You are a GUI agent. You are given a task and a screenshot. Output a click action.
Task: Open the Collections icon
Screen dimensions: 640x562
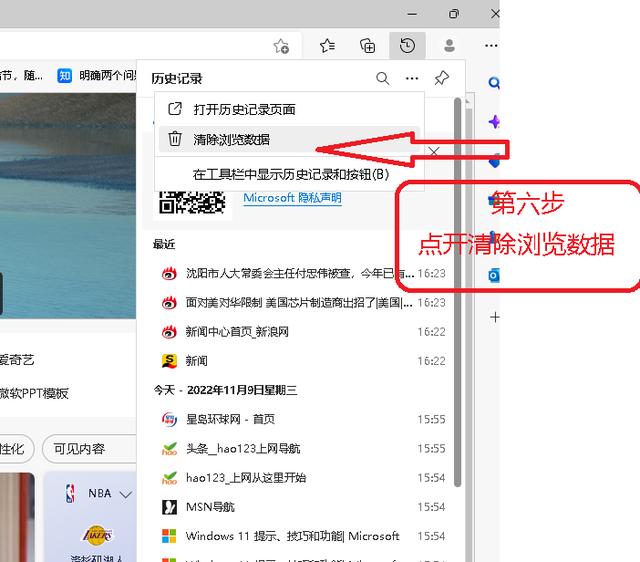coord(367,46)
